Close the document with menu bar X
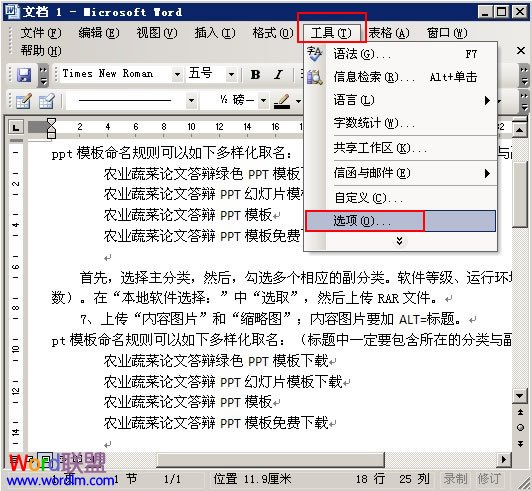Image resolution: width=532 pixels, height=491 pixels. 520,51
